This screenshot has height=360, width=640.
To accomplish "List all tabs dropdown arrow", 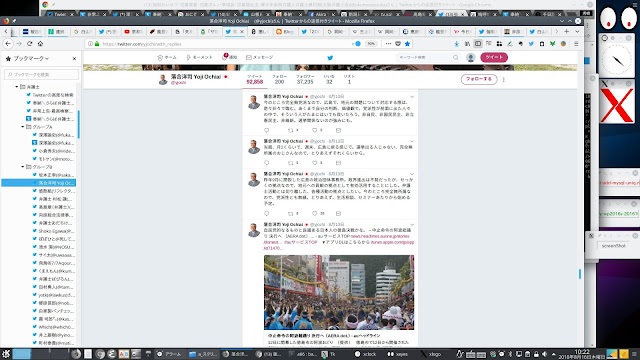I will pos(577,31).
